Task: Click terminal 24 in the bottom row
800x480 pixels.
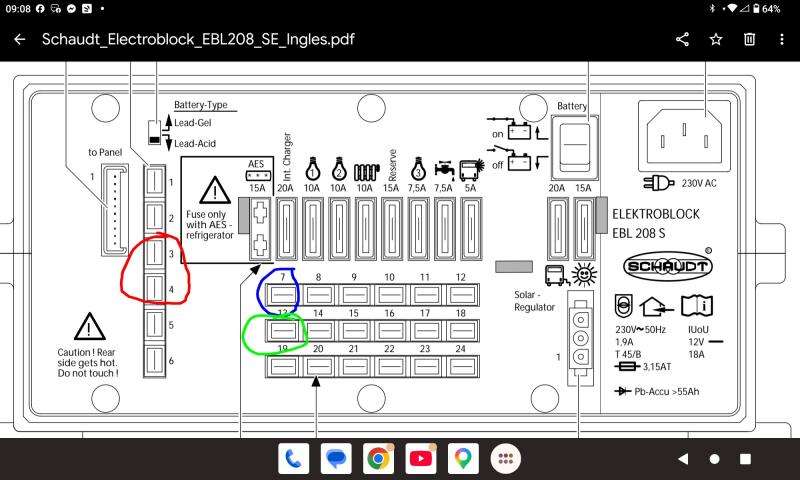Action: (462, 366)
